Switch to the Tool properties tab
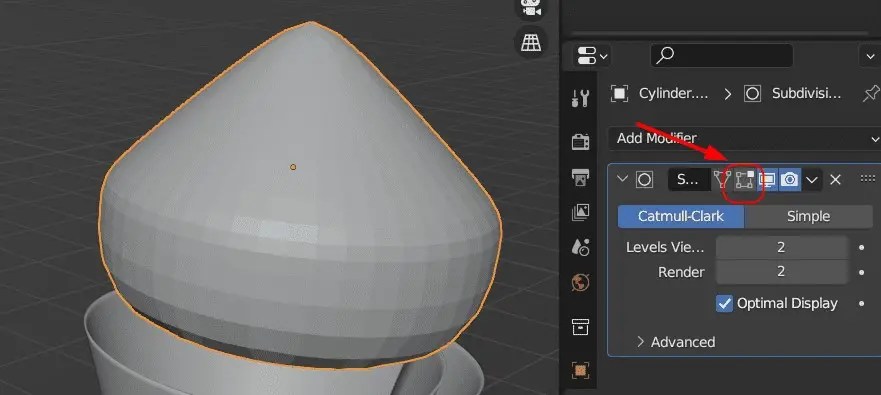This screenshot has height=395, width=881. [580, 99]
